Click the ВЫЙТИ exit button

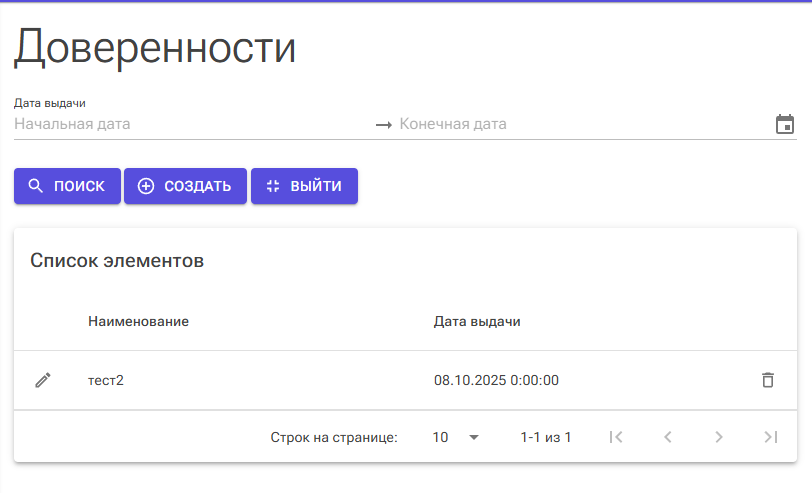(304, 186)
